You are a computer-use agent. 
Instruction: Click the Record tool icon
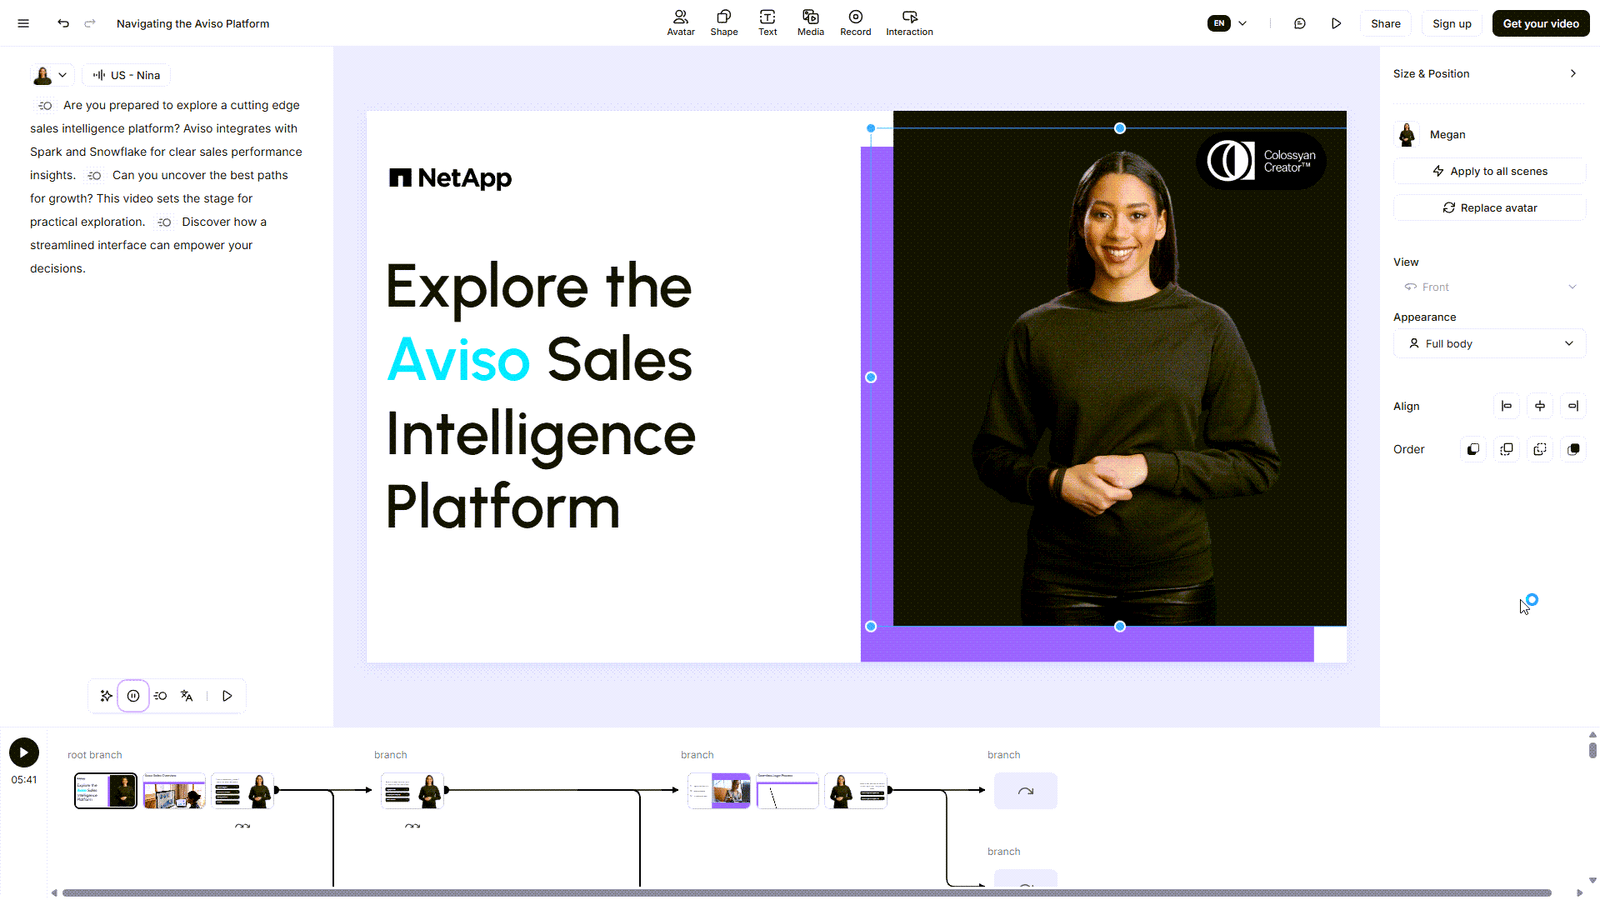(855, 23)
